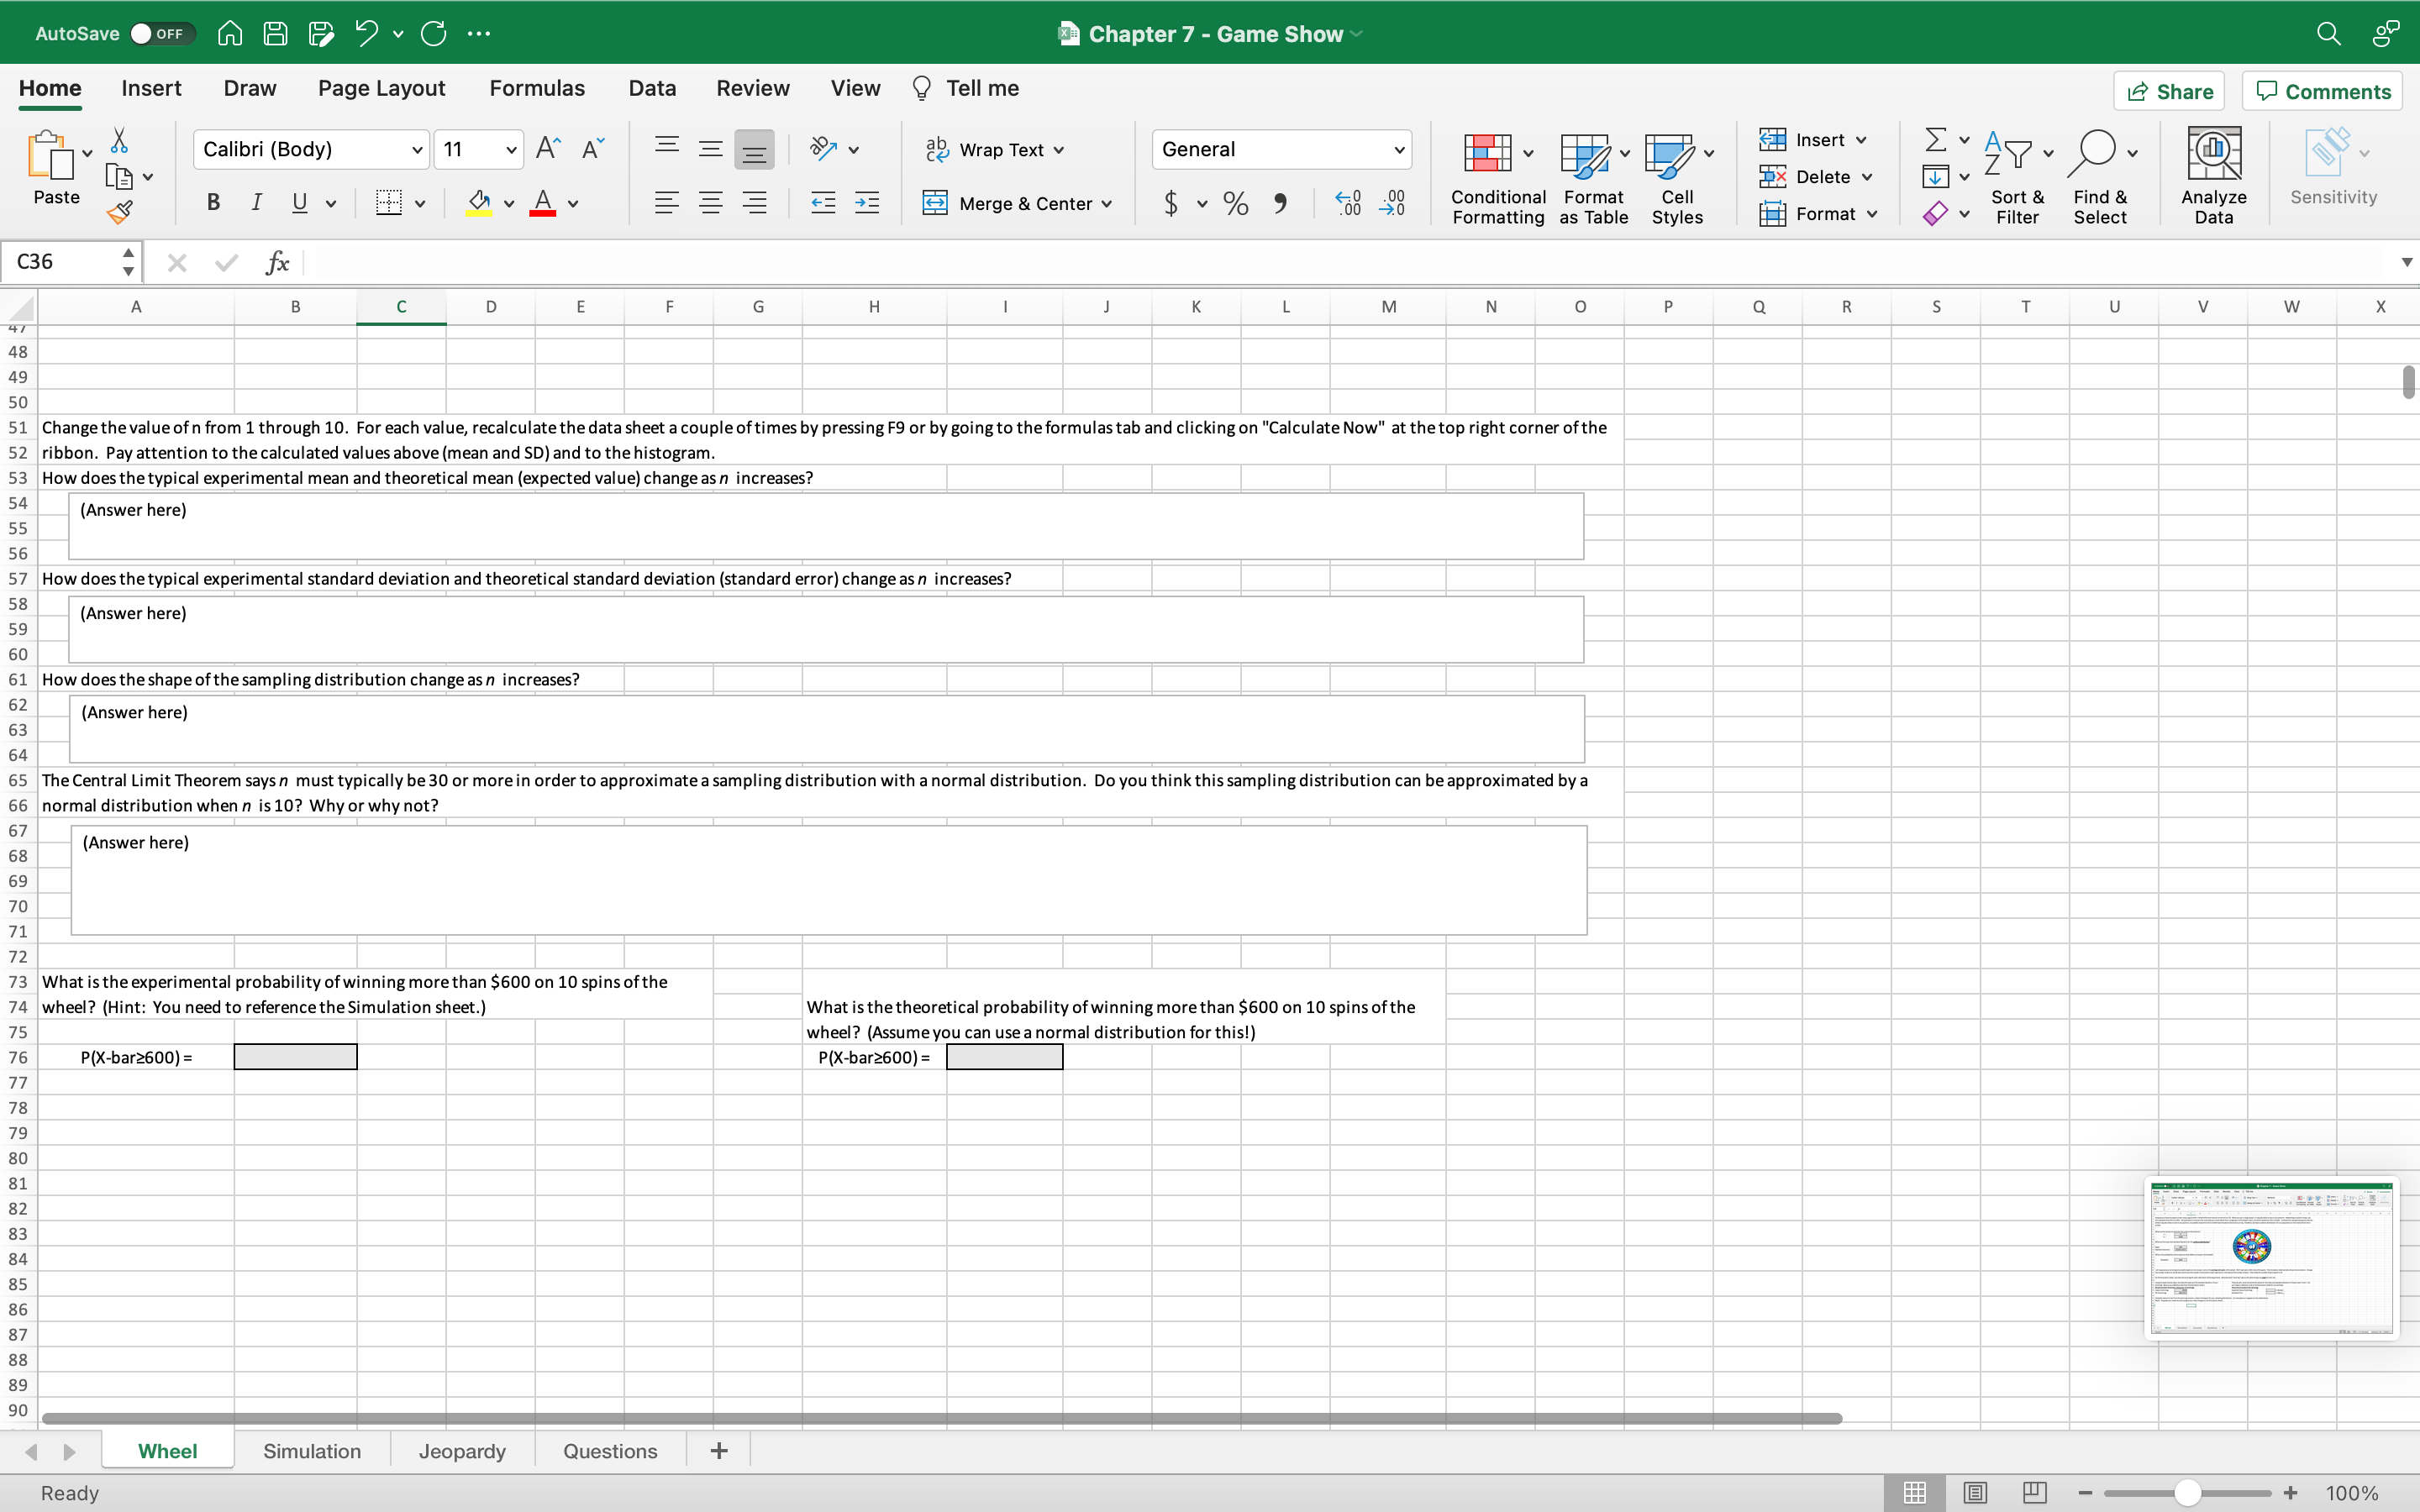Check the experimental probability input field row 76
Screen dimensions: 2420x1512
pyautogui.click(x=296, y=1058)
